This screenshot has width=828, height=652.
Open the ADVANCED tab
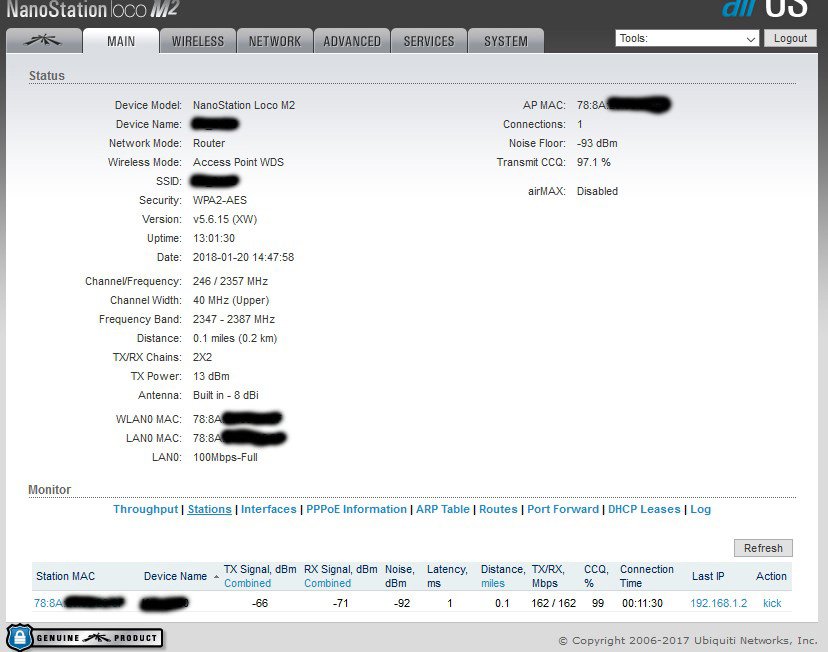coord(352,41)
